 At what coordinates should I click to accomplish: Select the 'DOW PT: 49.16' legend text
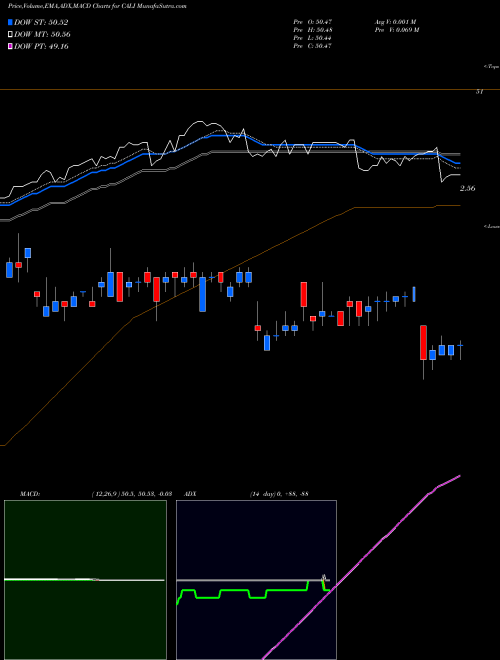(41, 46)
